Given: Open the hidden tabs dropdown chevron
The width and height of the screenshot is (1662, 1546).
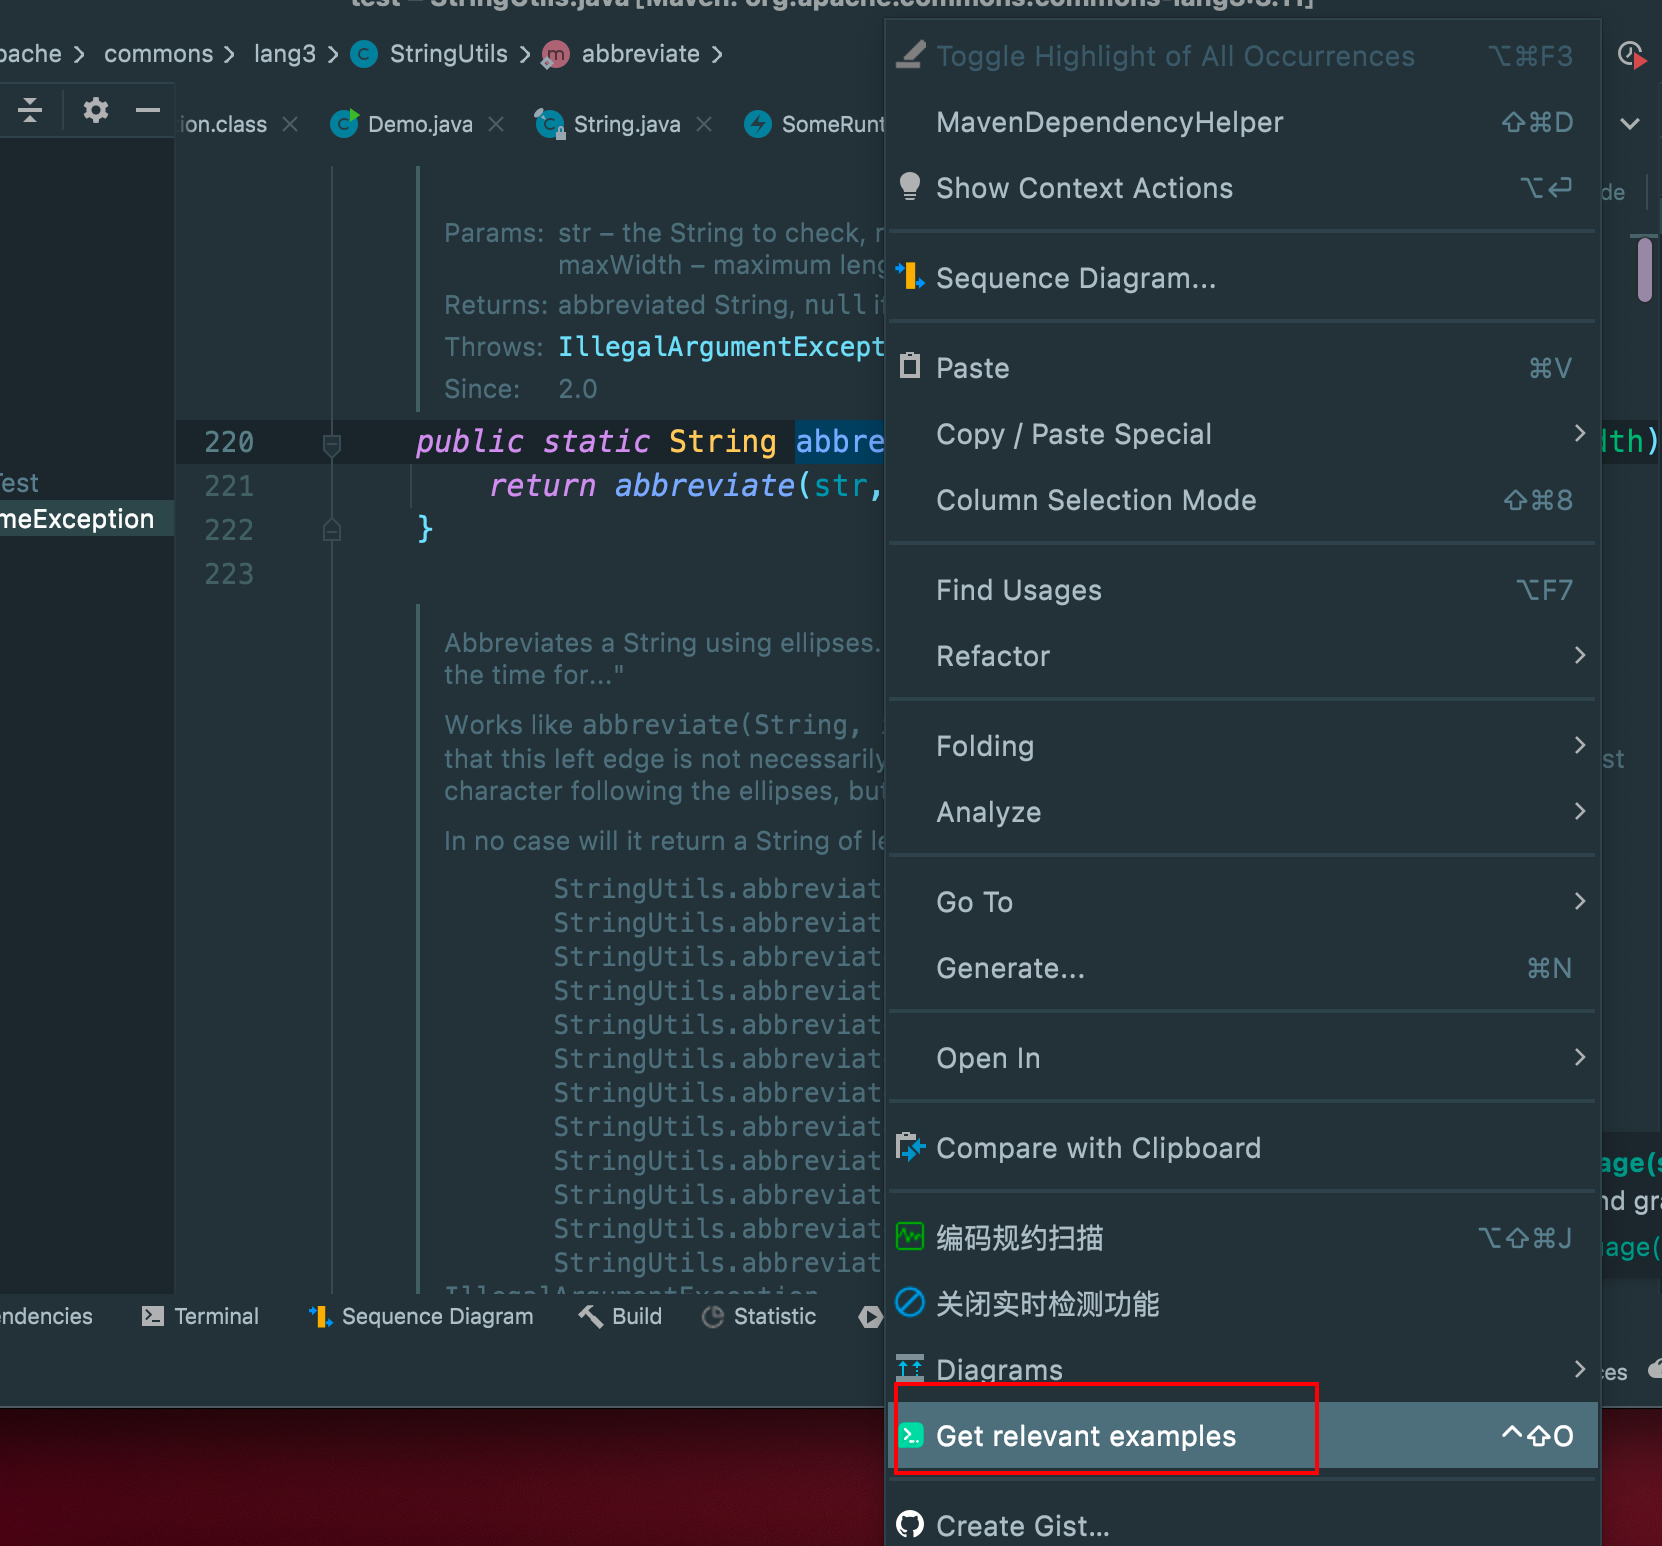Looking at the screenshot, I should click(x=1630, y=124).
